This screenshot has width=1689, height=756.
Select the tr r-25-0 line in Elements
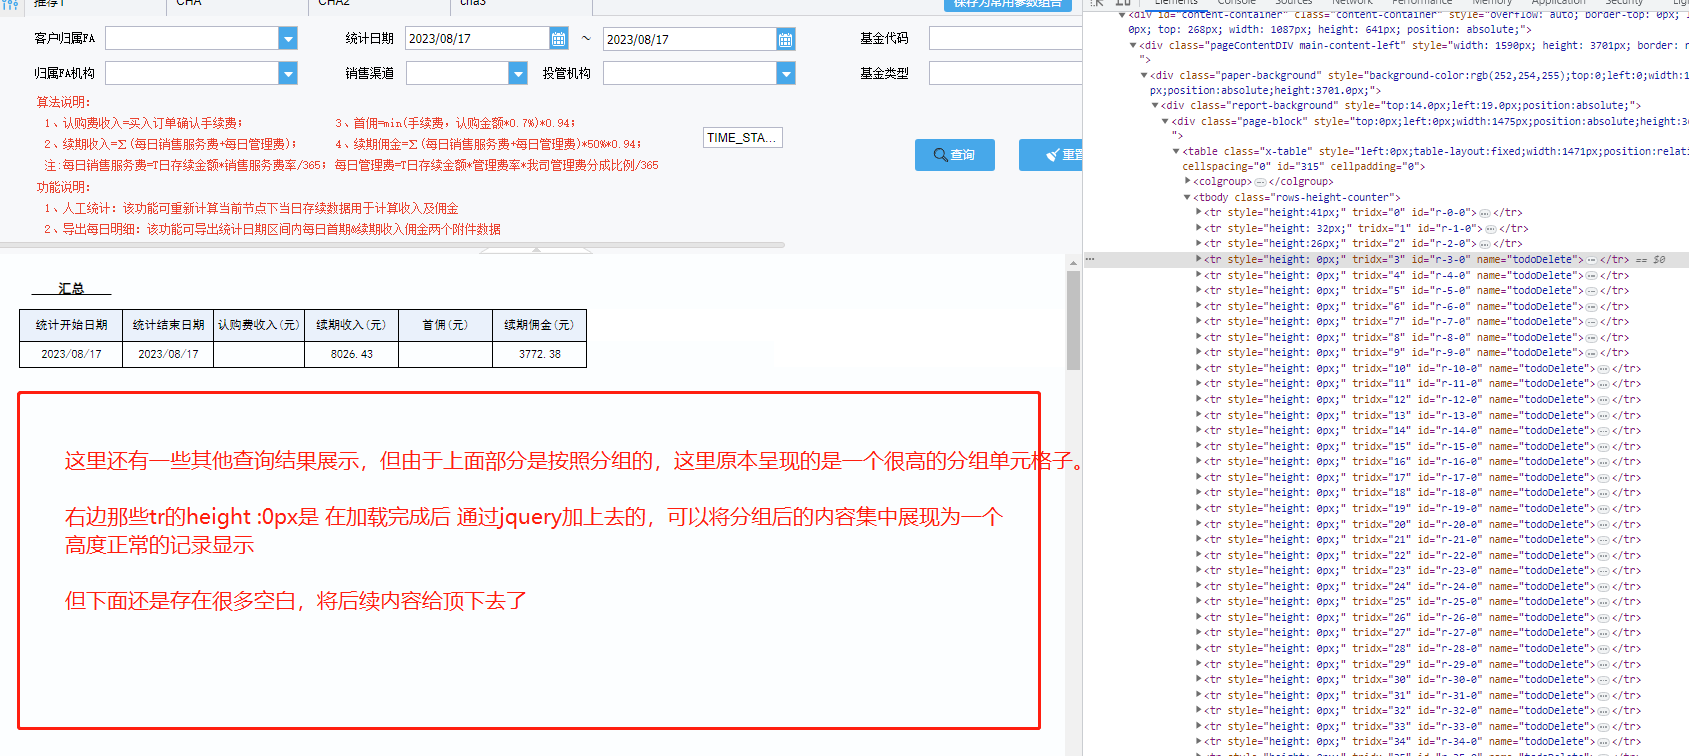point(1386,602)
